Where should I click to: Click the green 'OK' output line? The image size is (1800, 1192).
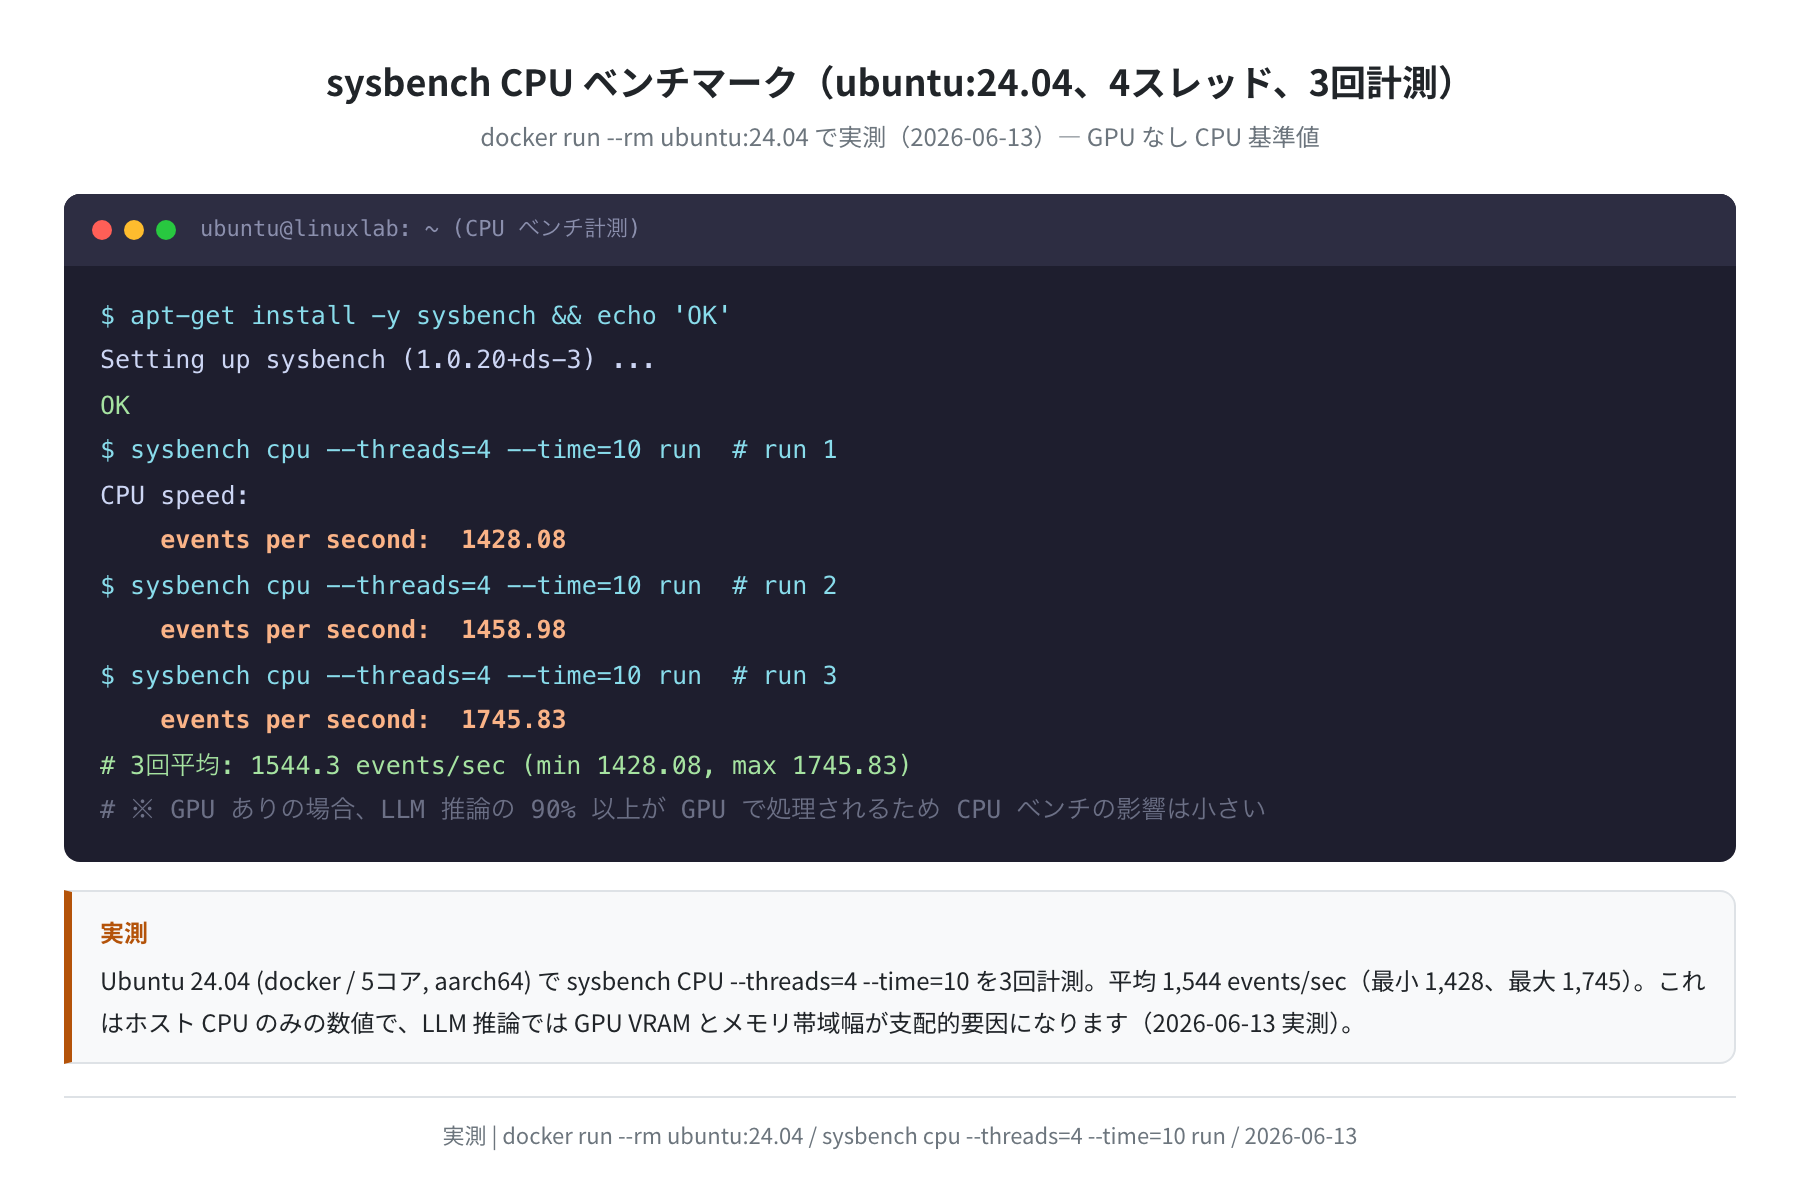coord(115,405)
